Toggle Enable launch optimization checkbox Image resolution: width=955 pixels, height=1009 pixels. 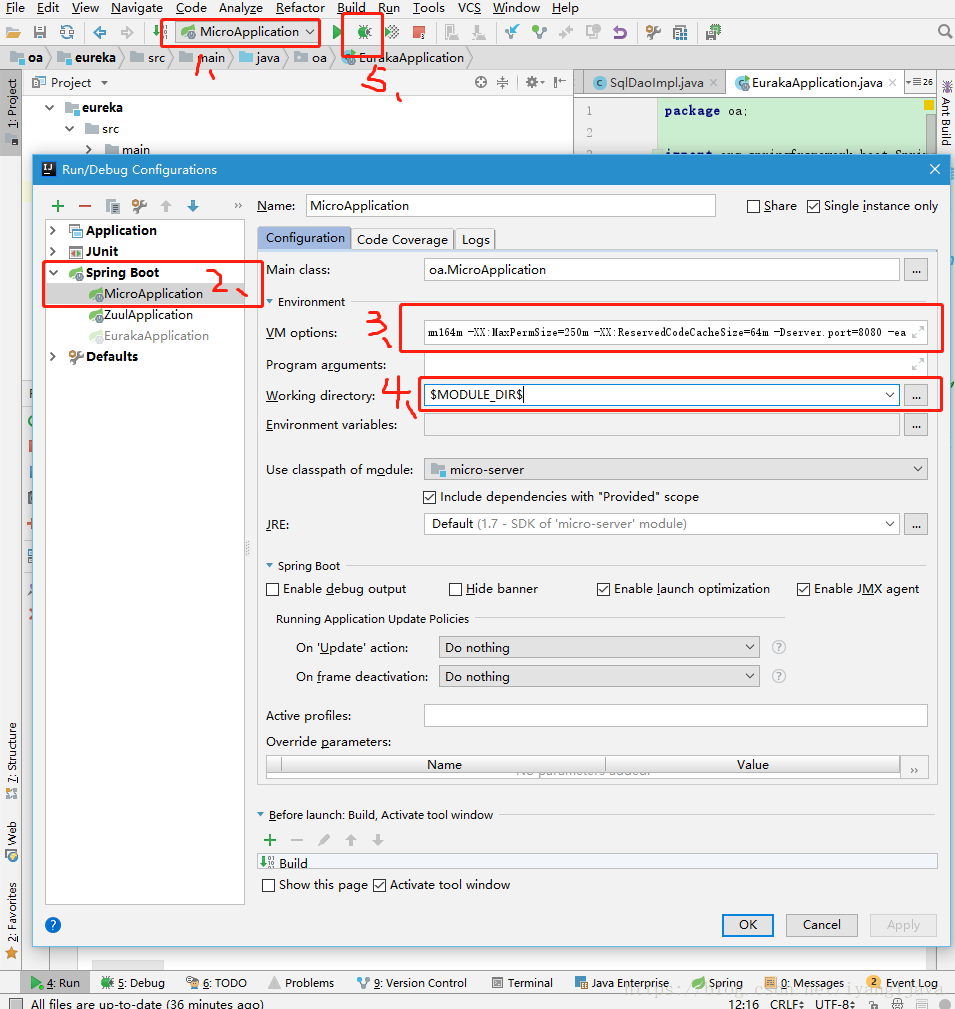pyautogui.click(x=603, y=589)
